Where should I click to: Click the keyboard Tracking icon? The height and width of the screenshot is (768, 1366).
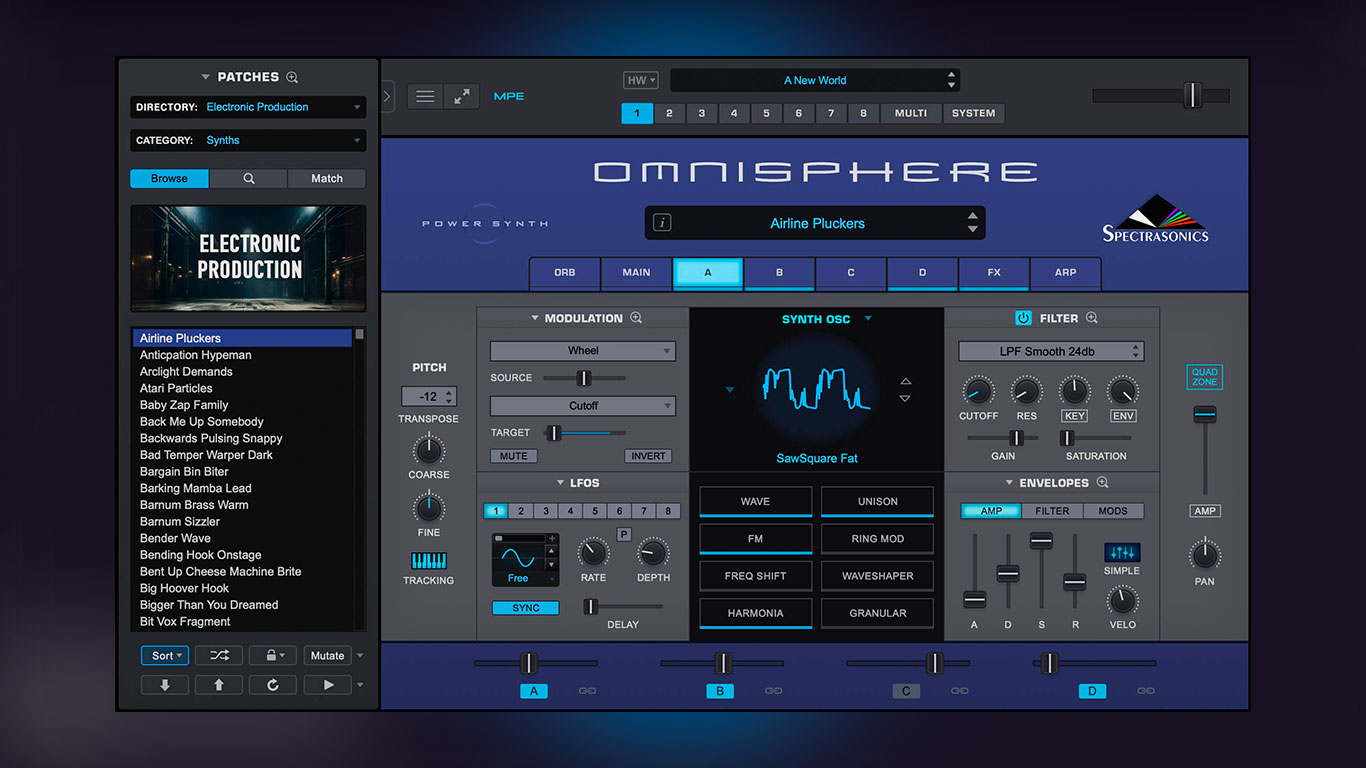coord(428,562)
